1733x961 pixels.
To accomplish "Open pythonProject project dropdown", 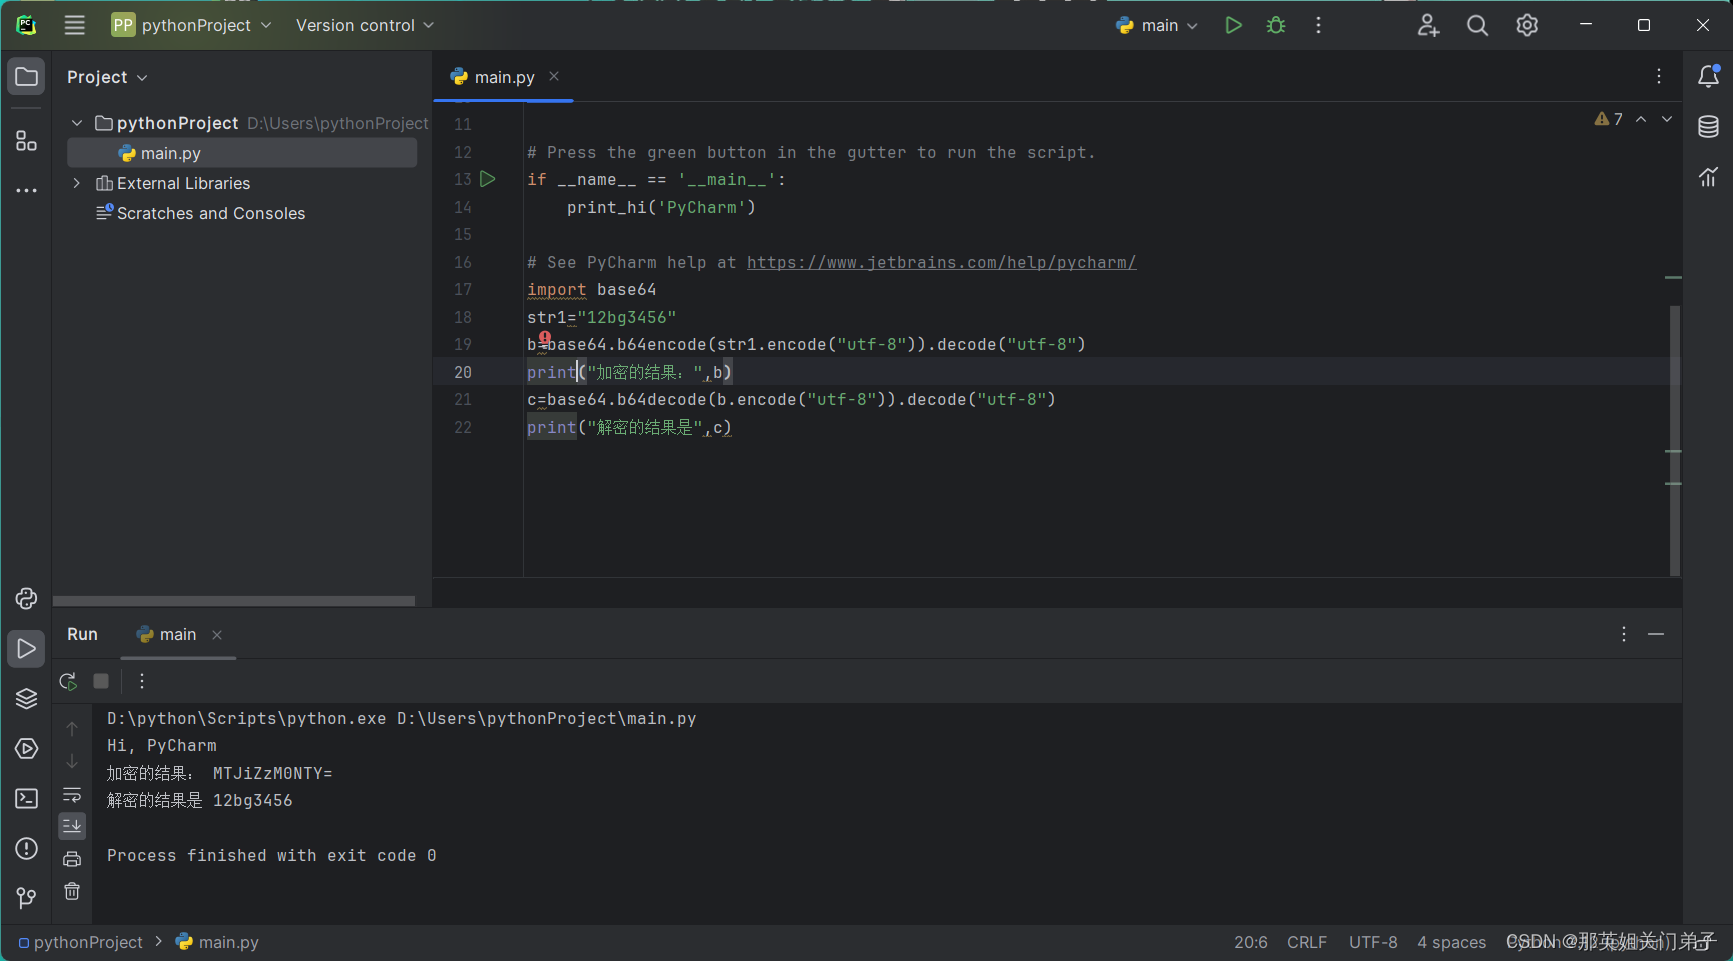I will click(191, 25).
